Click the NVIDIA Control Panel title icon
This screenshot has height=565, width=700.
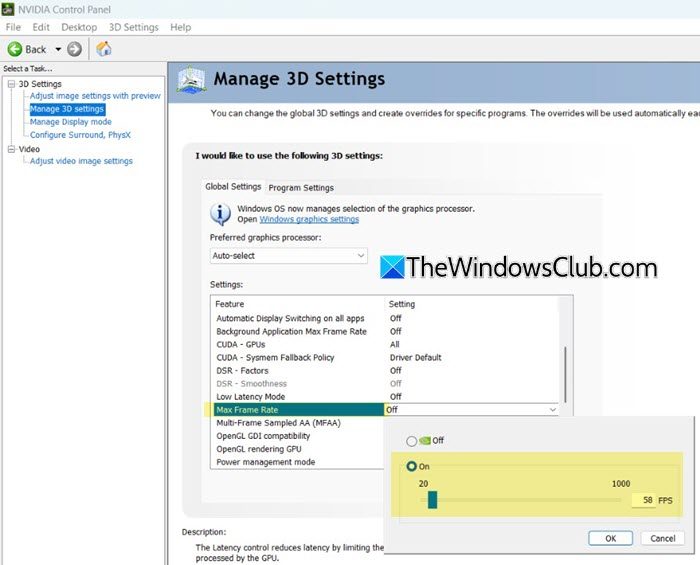pyautogui.click(x=8, y=9)
